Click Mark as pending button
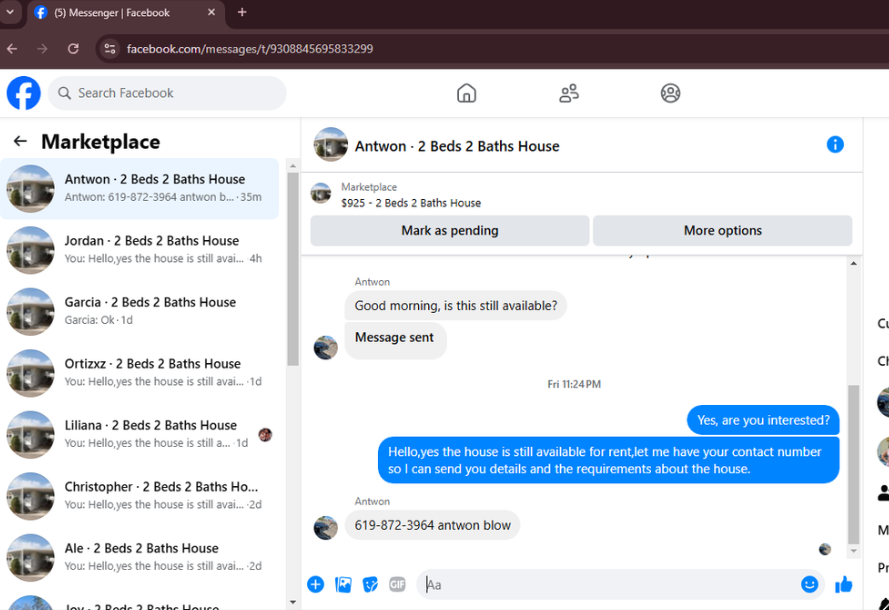The width and height of the screenshot is (889, 610). pyautogui.click(x=450, y=231)
